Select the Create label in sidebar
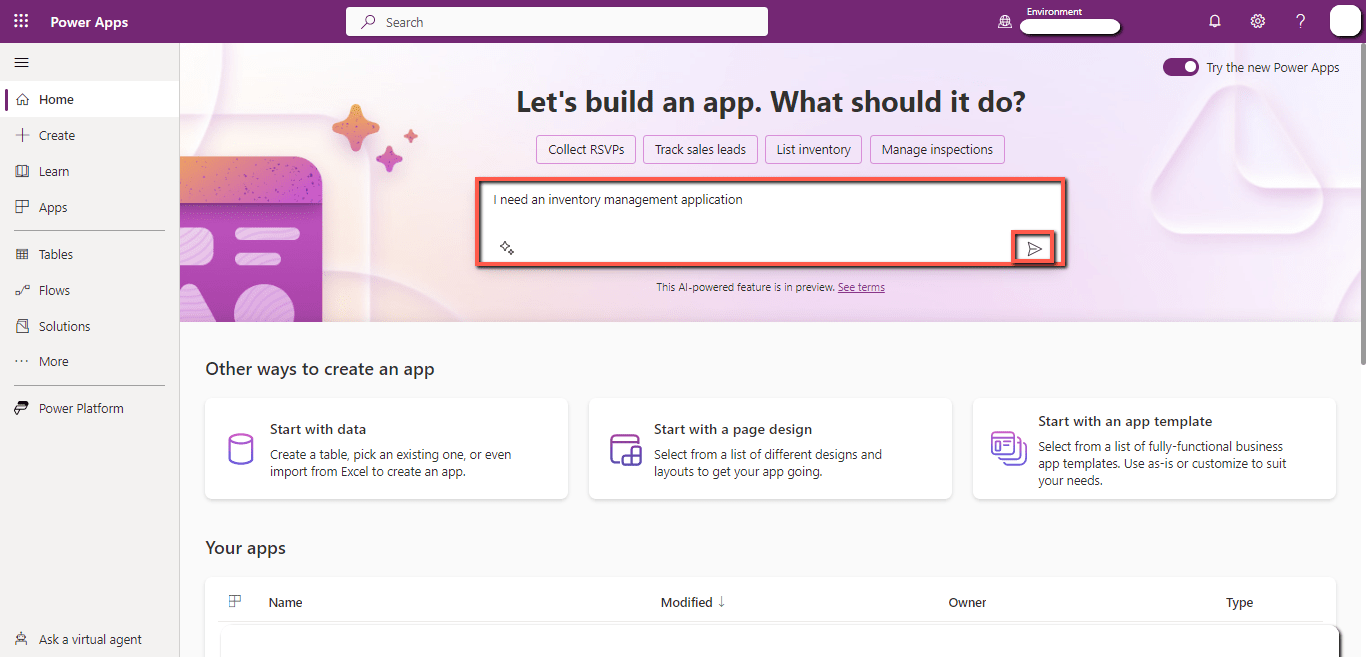 point(57,135)
